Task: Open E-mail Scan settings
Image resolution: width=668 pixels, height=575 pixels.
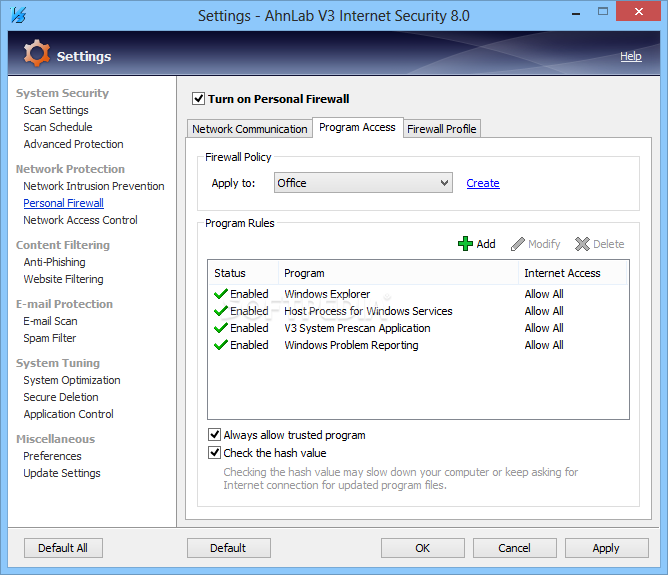Action: pyautogui.click(x=50, y=321)
